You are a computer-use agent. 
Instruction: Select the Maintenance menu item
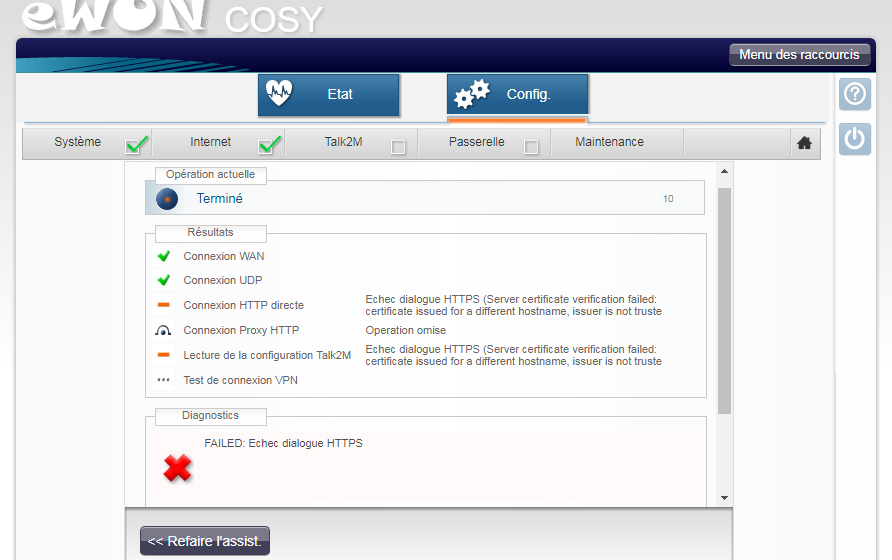point(609,143)
